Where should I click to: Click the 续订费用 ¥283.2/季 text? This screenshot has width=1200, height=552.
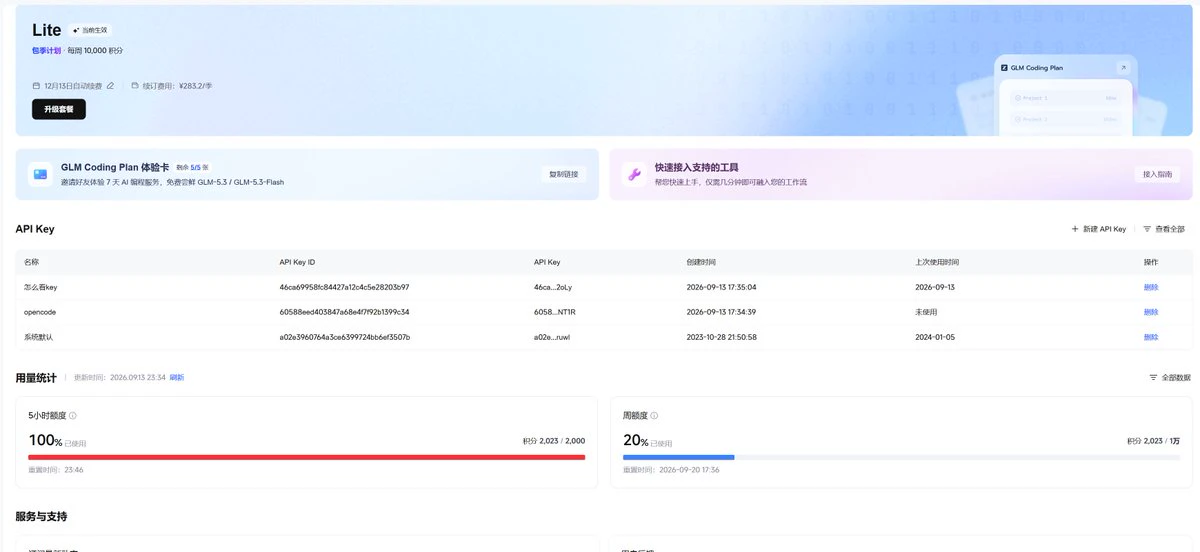pyautogui.click(x=177, y=86)
